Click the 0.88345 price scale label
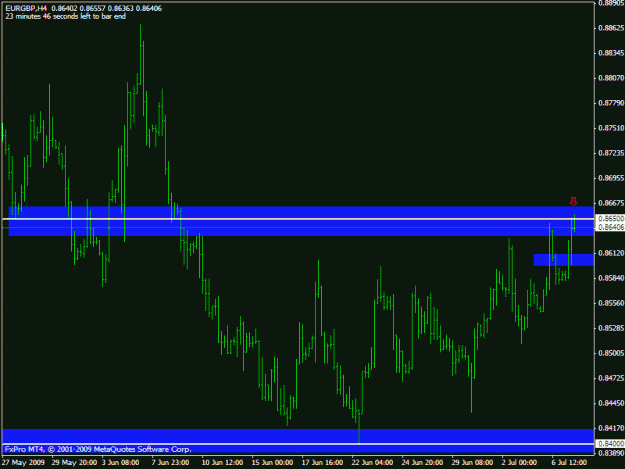The width and height of the screenshot is (625, 469). (x=611, y=53)
